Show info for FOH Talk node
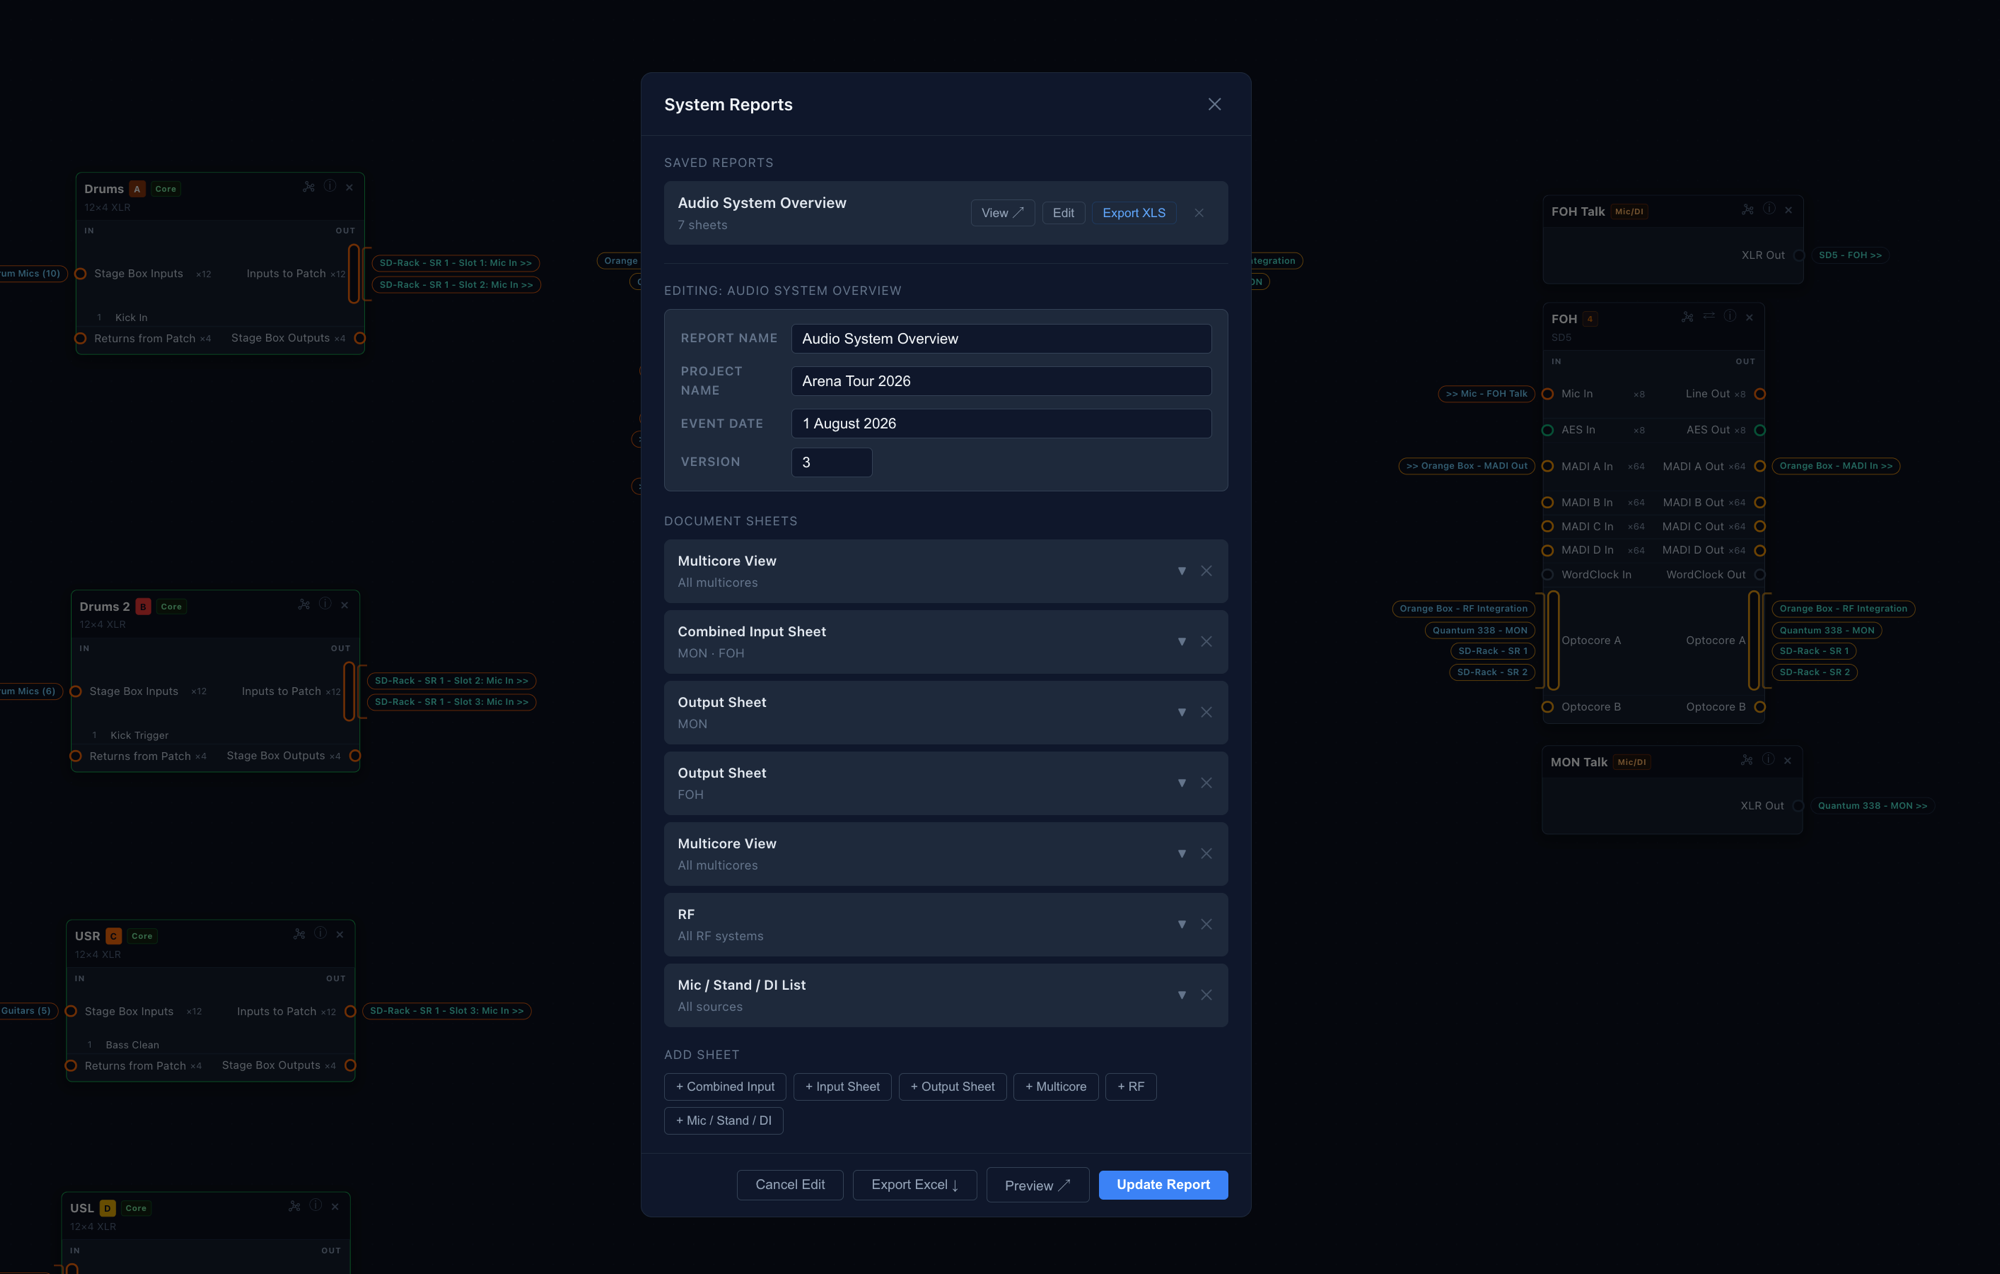This screenshot has width=2000, height=1274. 1769,210
